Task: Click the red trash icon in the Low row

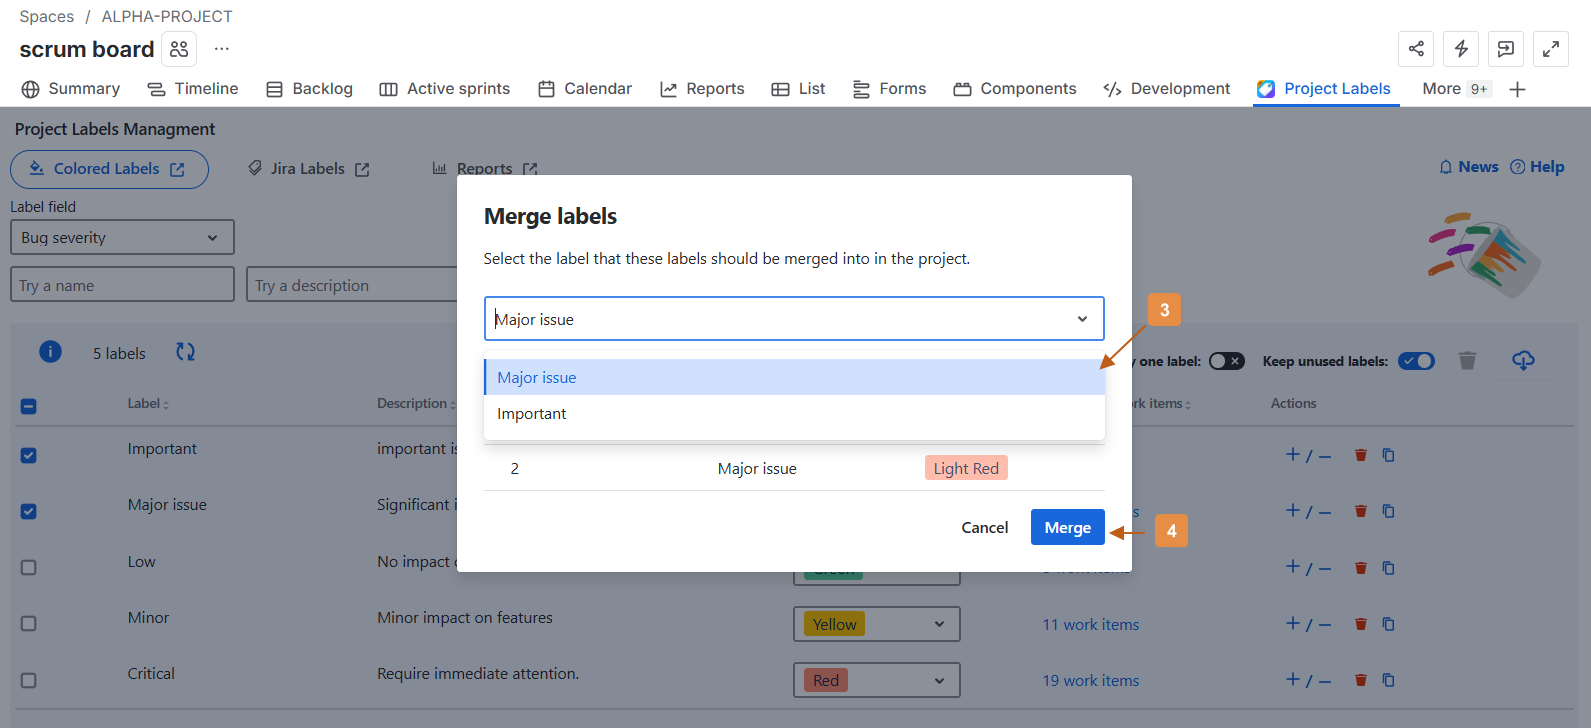Action: tap(1360, 568)
